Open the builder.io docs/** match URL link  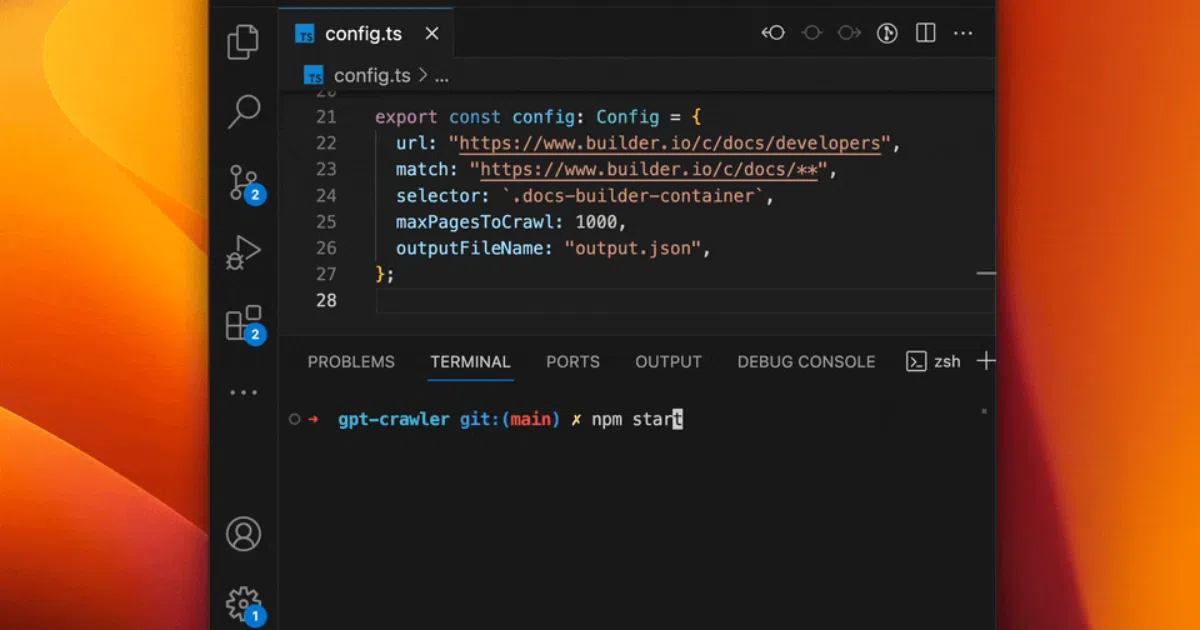coord(648,170)
